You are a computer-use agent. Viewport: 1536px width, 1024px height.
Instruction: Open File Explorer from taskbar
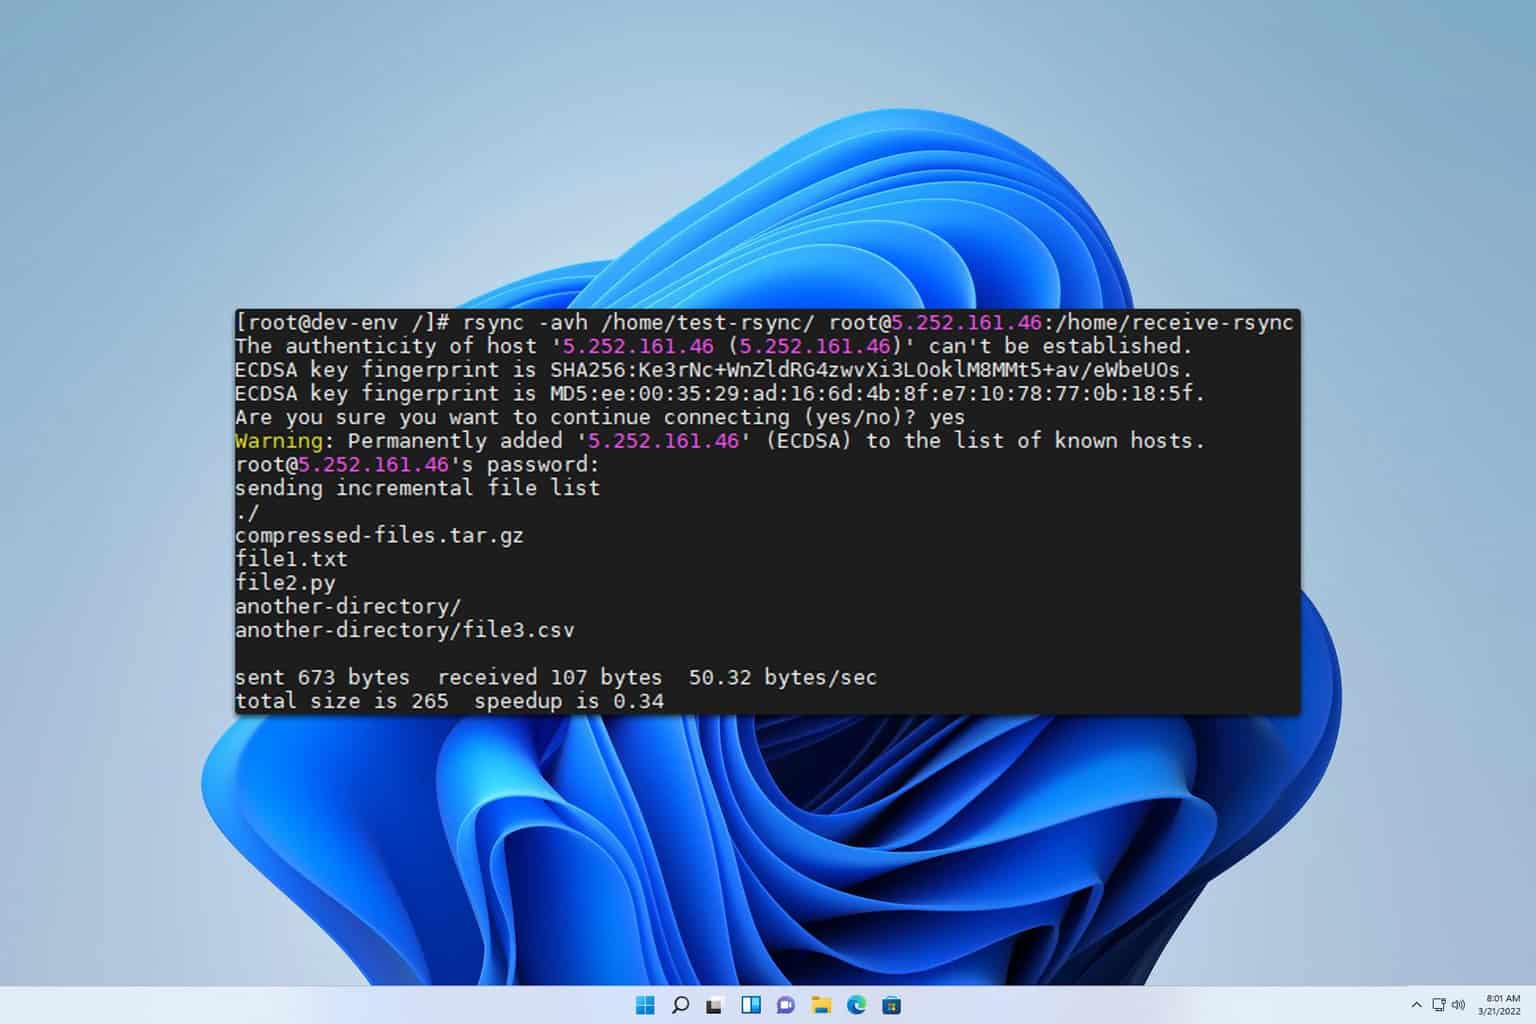pos(821,1005)
